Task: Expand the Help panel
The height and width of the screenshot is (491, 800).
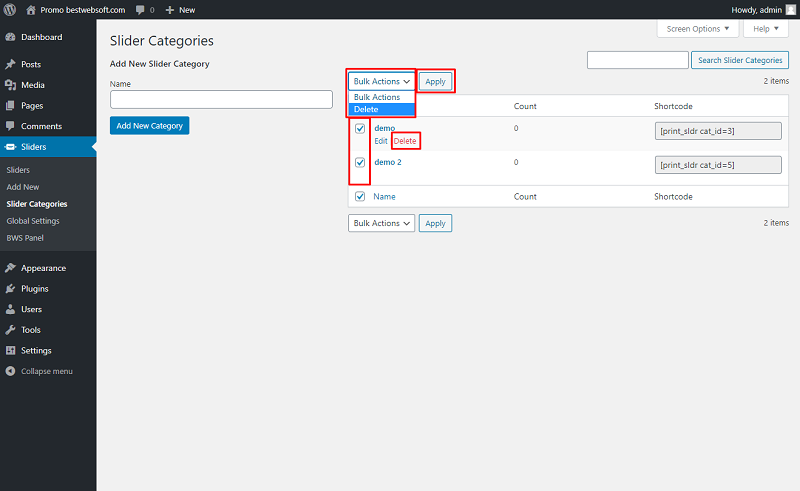Action: (x=766, y=29)
